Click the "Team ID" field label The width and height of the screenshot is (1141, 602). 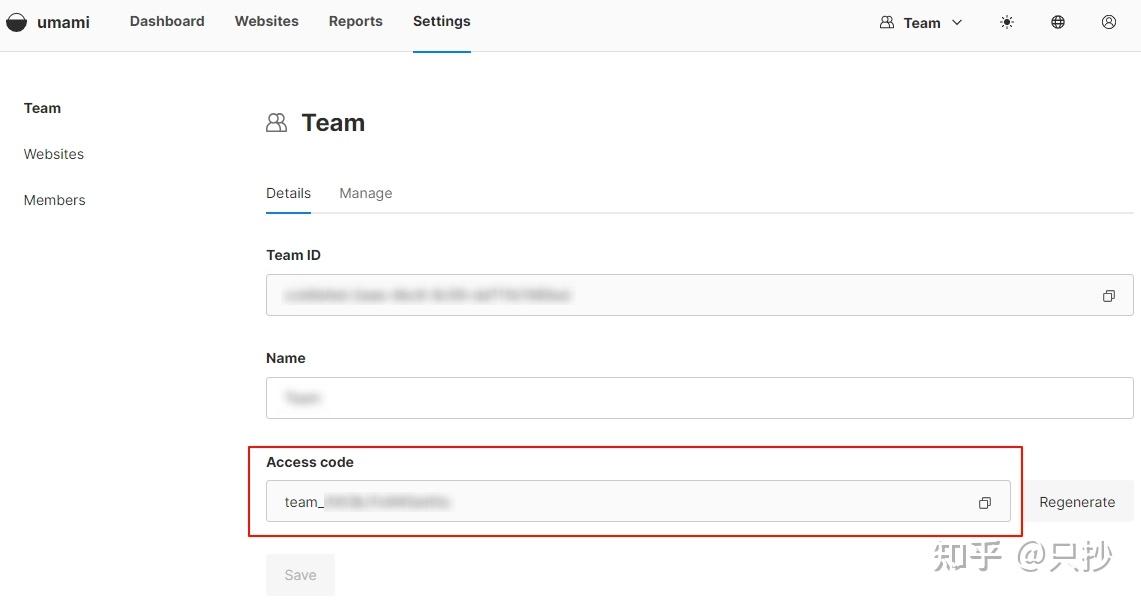(293, 255)
